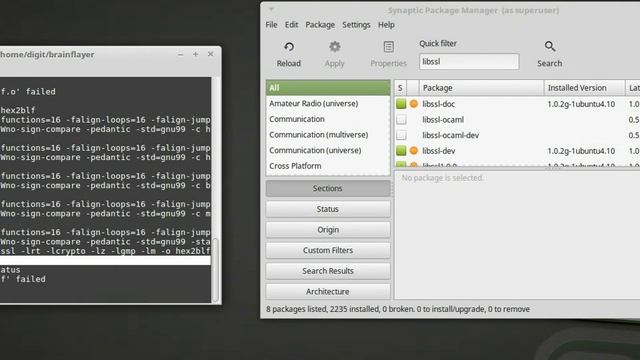Open the Edit menu
This screenshot has width=640, height=360.
[291, 25]
